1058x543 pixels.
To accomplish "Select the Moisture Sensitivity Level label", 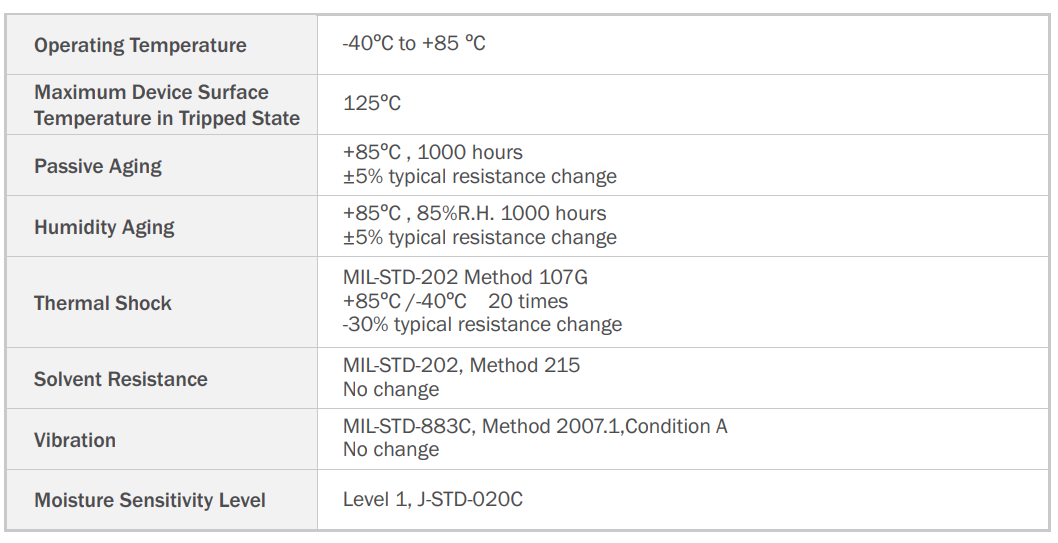I will coord(150,500).
